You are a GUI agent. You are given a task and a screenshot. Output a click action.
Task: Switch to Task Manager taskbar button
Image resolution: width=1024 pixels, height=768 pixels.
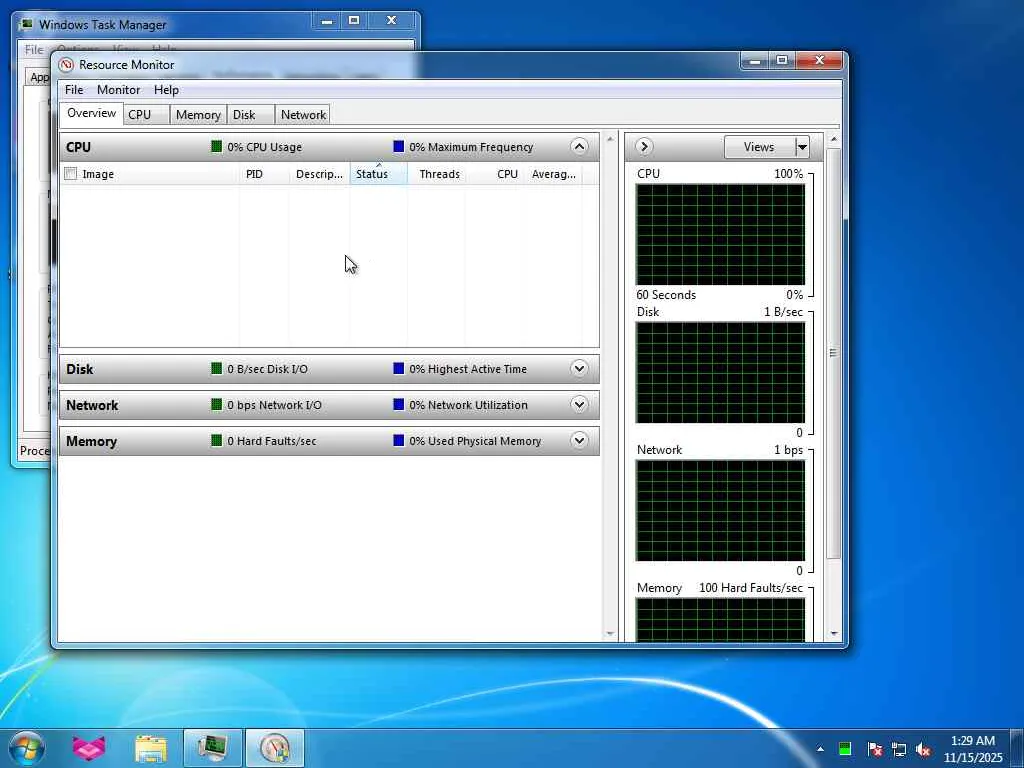coord(213,748)
